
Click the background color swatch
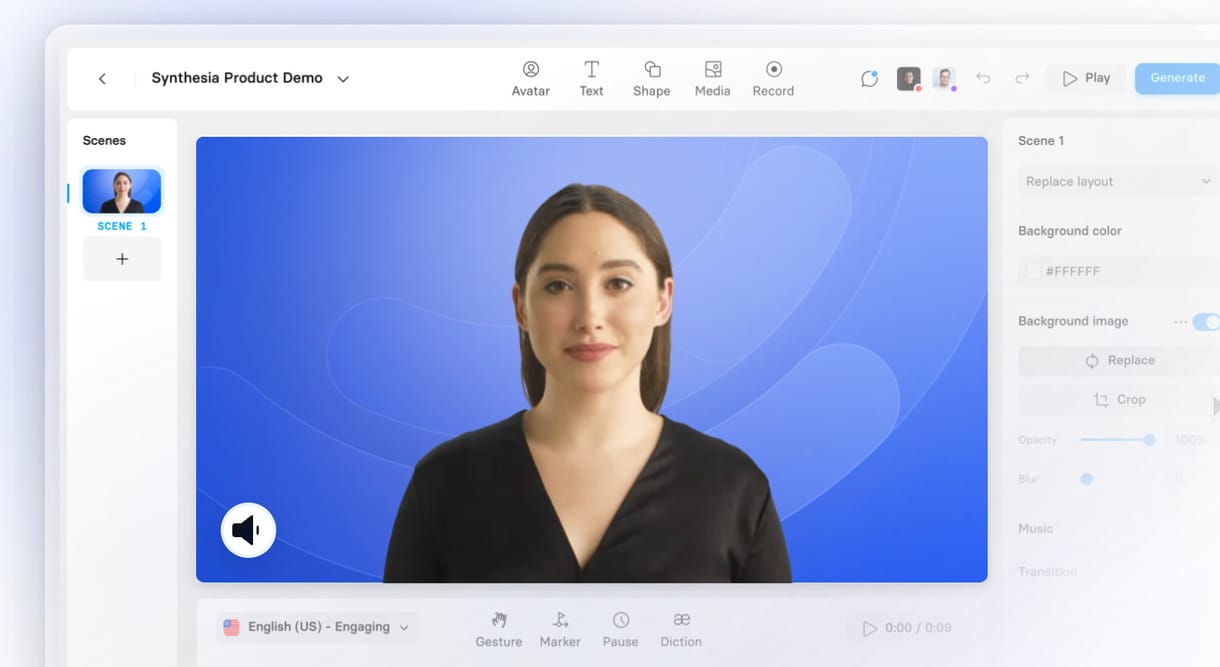click(x=1033, y=271)
